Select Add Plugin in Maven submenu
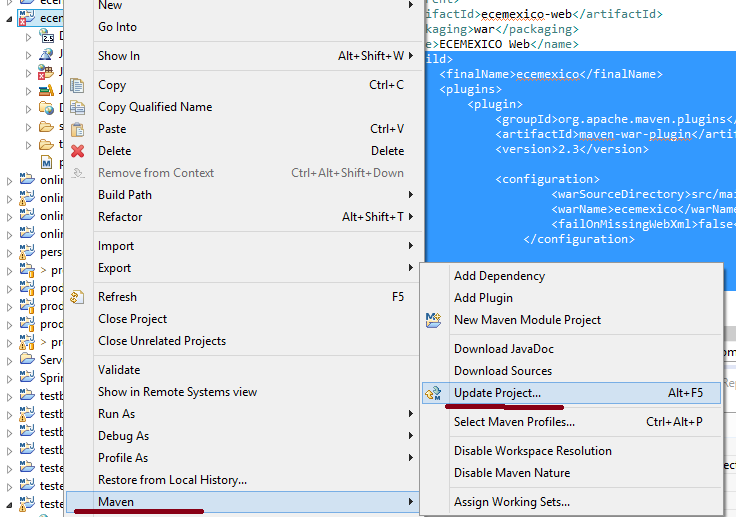The width and height of the screenshot is (736, 517). [x=483, y=298]
